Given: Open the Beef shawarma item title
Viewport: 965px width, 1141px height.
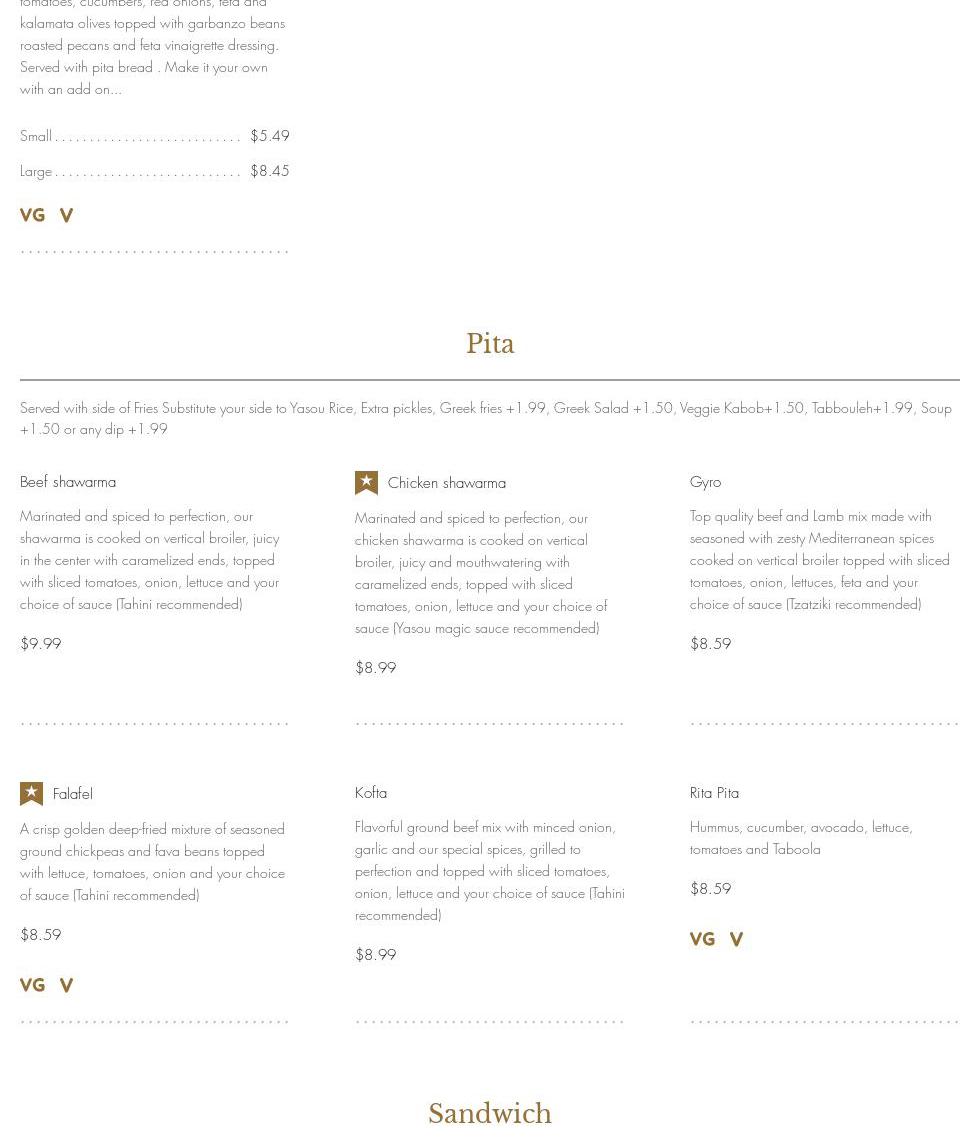Looking at the screenshot, I should 68,482.
